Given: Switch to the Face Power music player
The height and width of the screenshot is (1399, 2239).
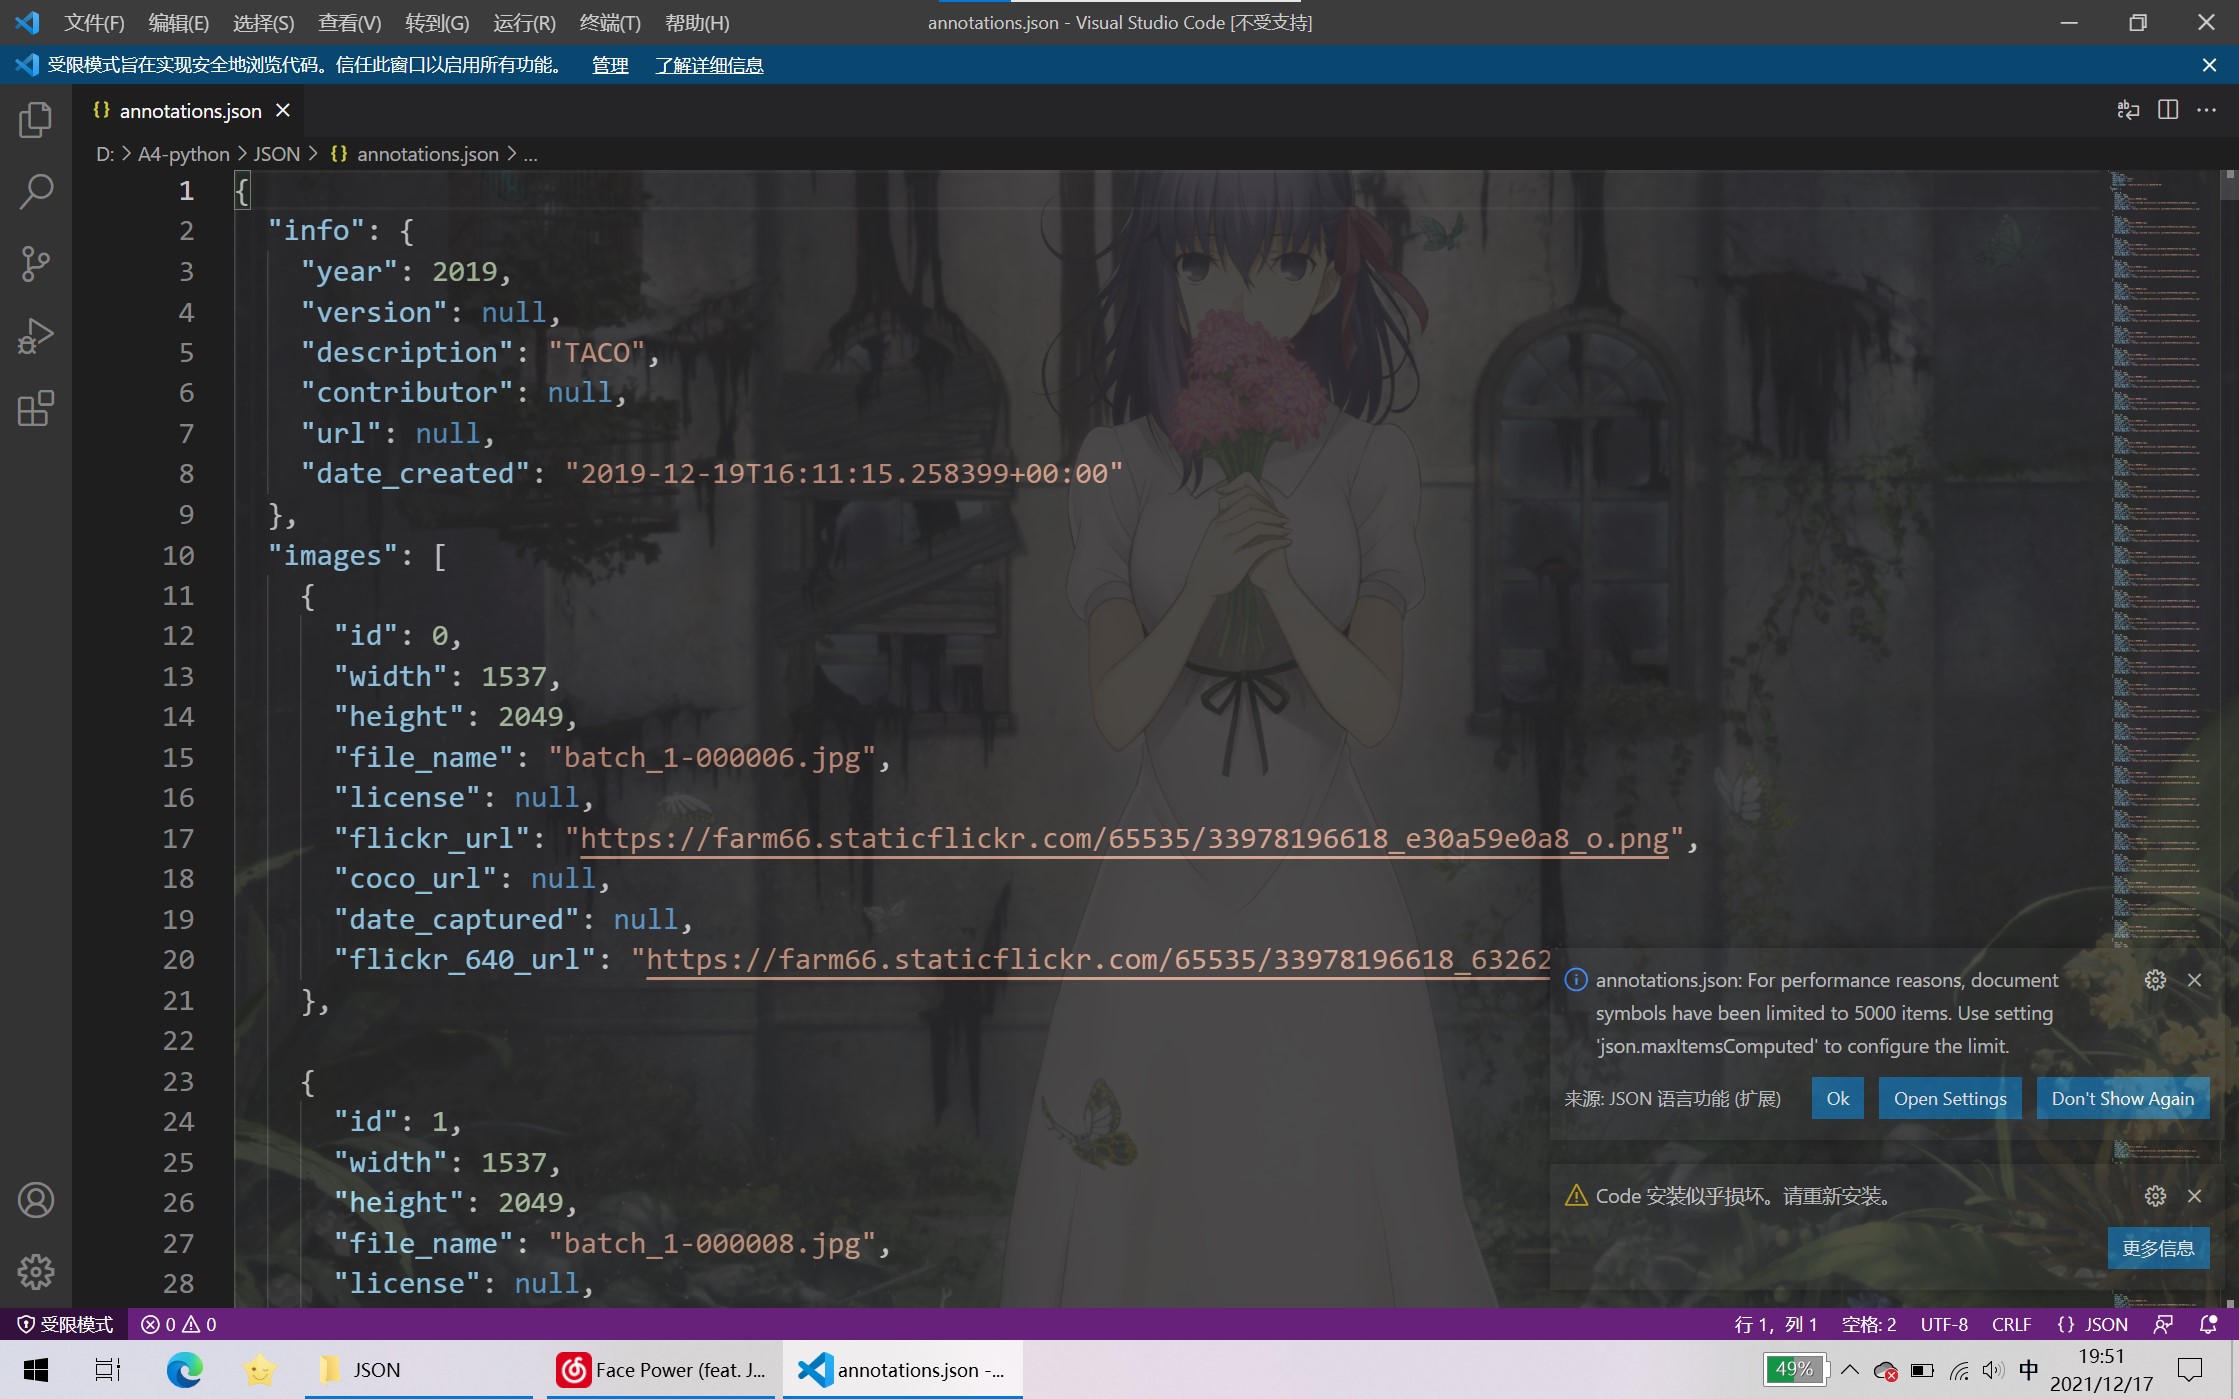Looking at the screenshot, I should click(662, 1370).
